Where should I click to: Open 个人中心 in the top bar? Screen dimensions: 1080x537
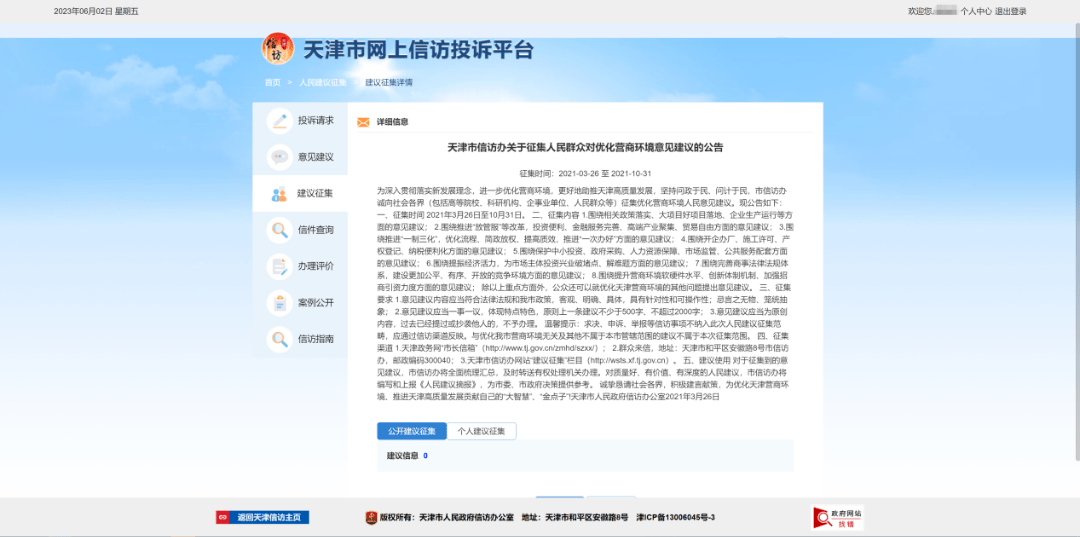click(x=976, y=12)
